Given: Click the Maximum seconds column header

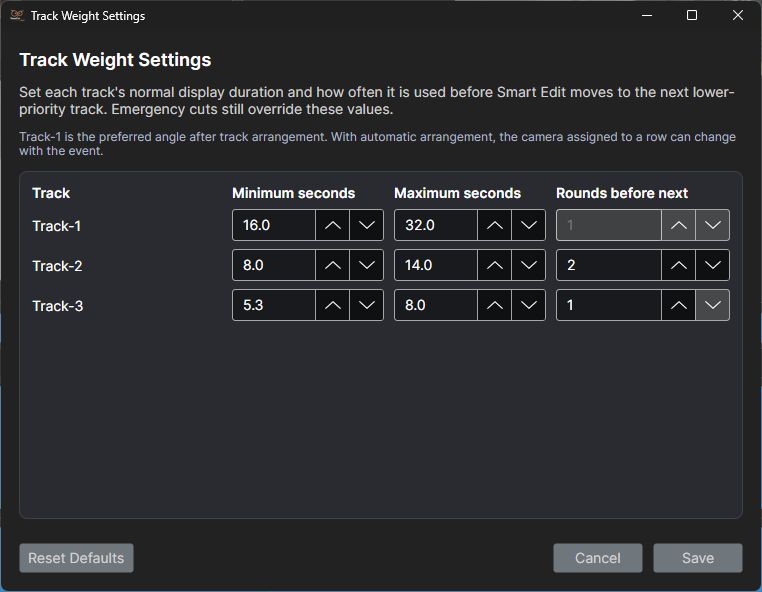Looking at the screenshot, I should click(x=457, y=193).
